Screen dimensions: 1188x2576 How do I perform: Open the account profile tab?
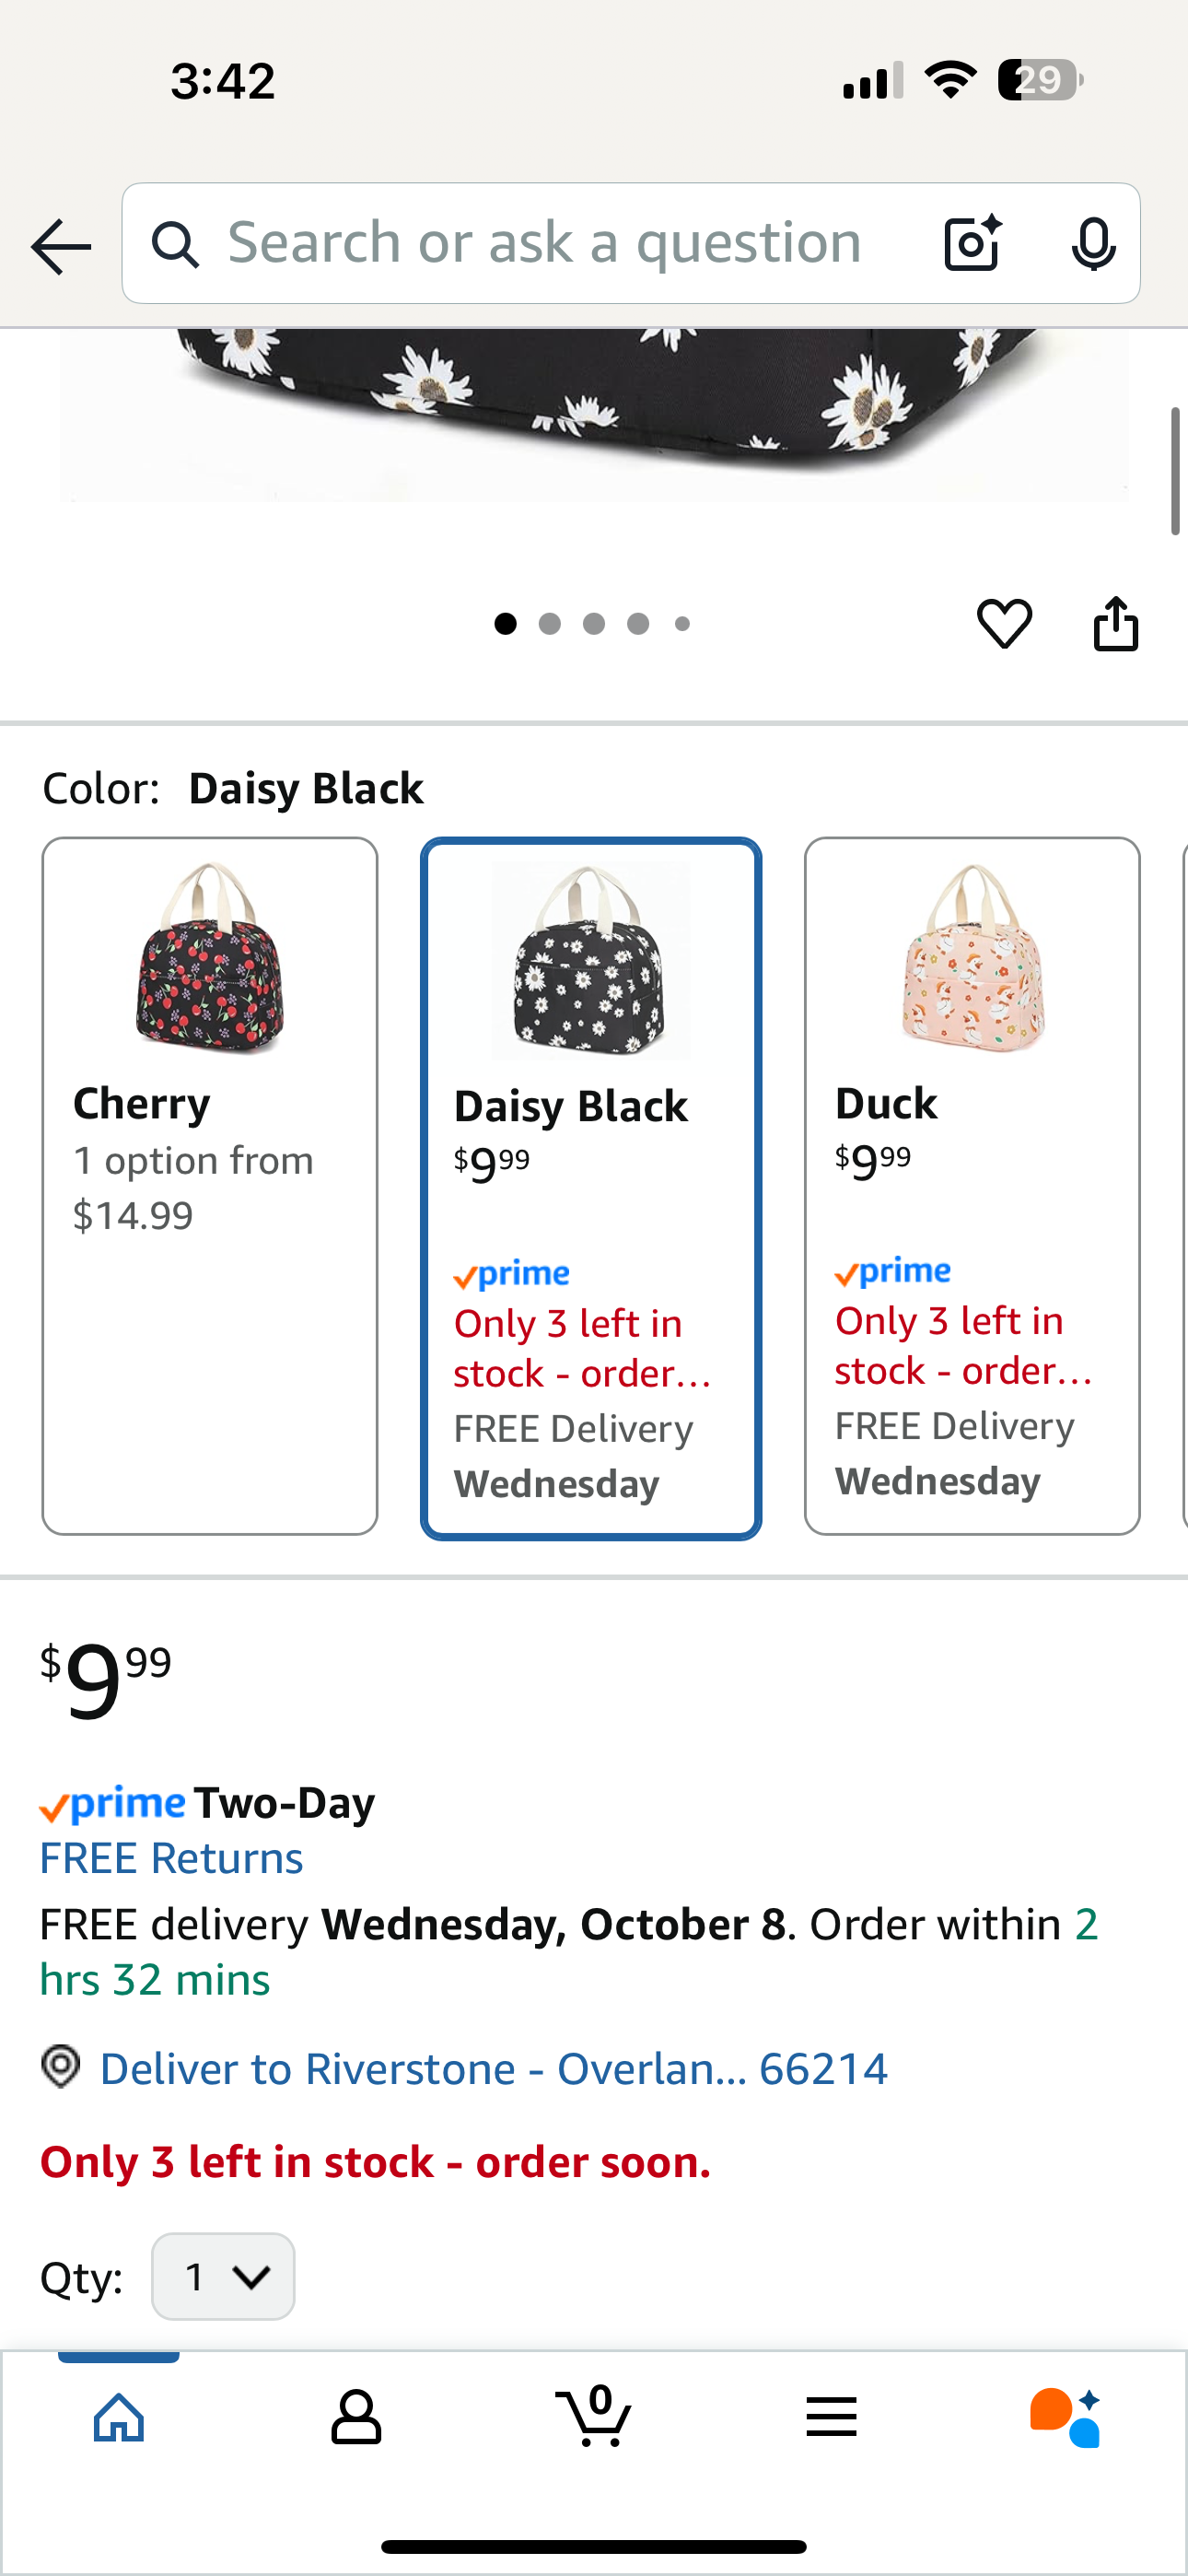[356, 2416]
